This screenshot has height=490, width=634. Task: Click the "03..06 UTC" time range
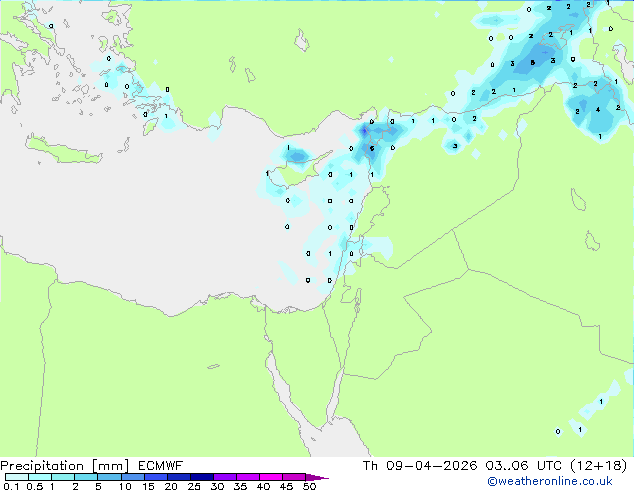pos(523,466)
